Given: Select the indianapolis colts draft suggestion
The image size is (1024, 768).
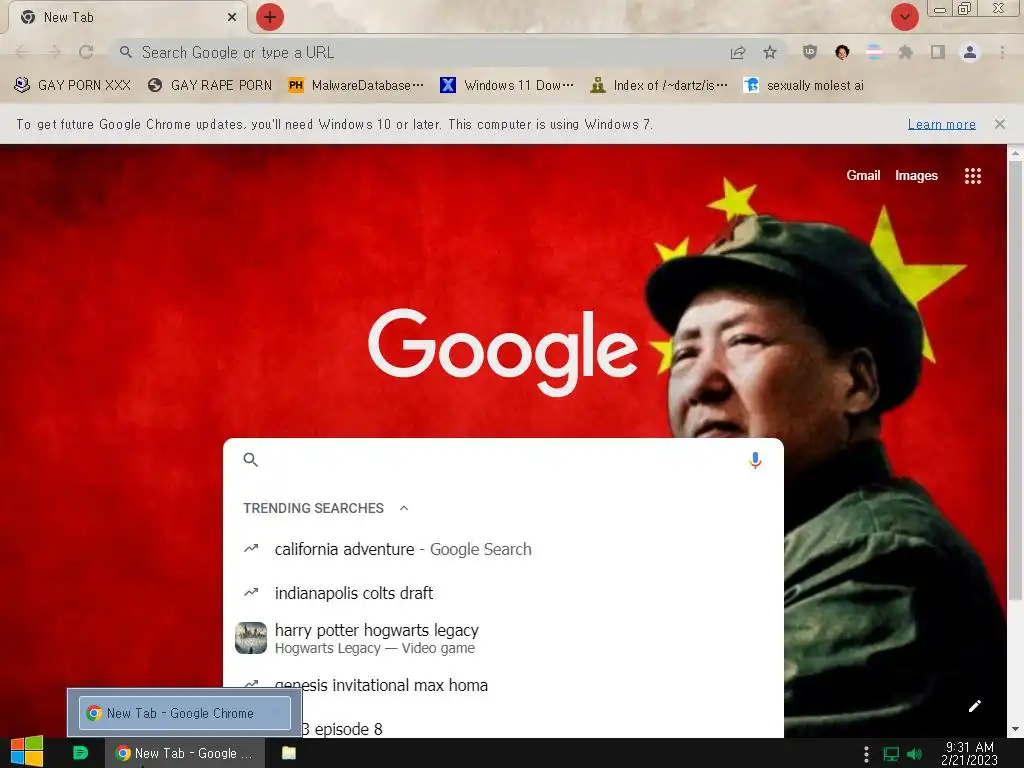Looking at the screenshot, I should (x=503, y=593).
